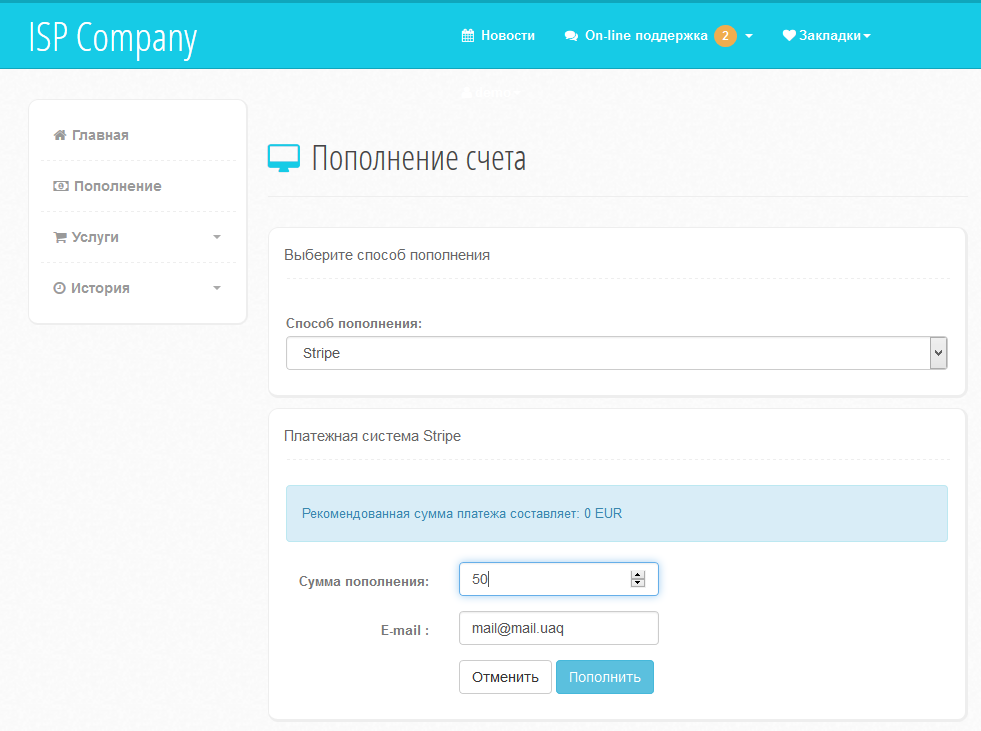Image resolution: width=981 pixels, height=731 pixels.
Task: Expand the Услуги sidebar submenu arrow
Action: click(x=217, y=237)
